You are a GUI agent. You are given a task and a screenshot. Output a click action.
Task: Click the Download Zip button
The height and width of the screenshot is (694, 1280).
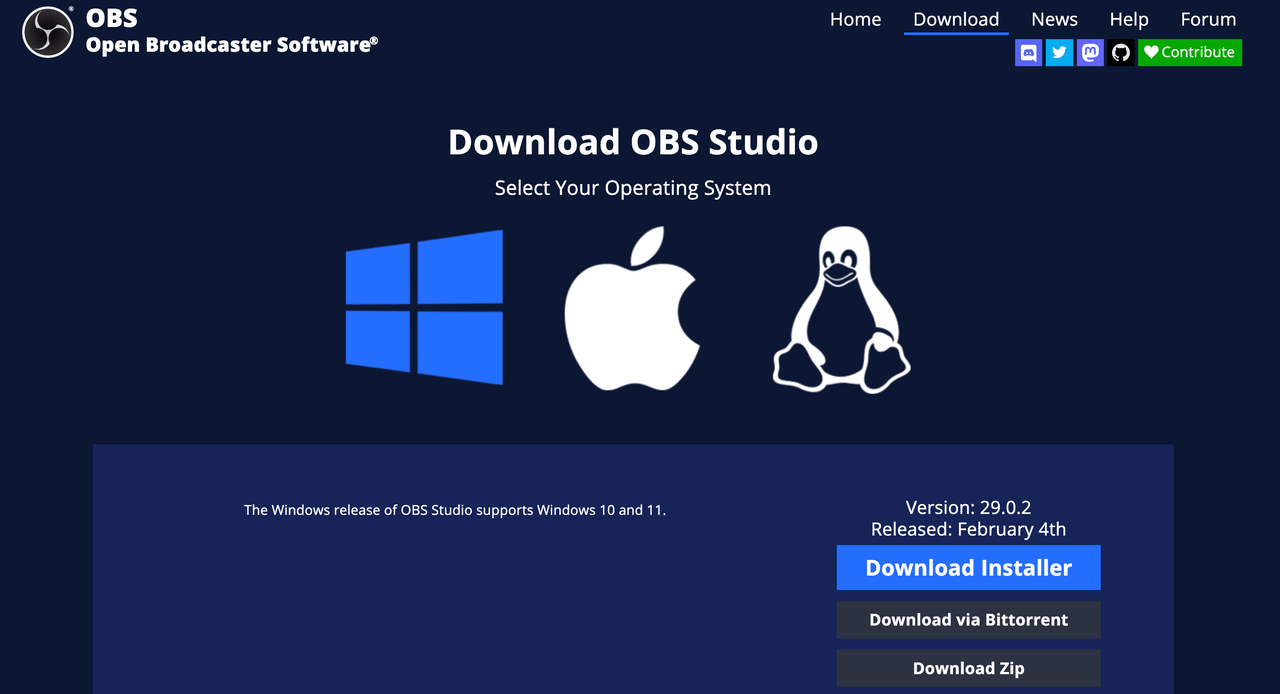click(968, 669)
